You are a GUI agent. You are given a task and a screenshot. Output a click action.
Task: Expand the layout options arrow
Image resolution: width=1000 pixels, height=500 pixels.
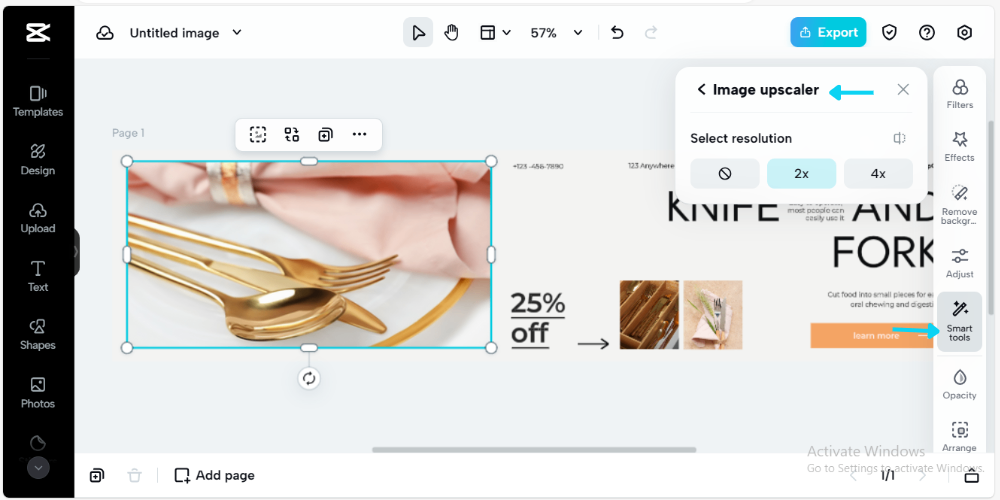pyautogui.click(x=507, y=33)
